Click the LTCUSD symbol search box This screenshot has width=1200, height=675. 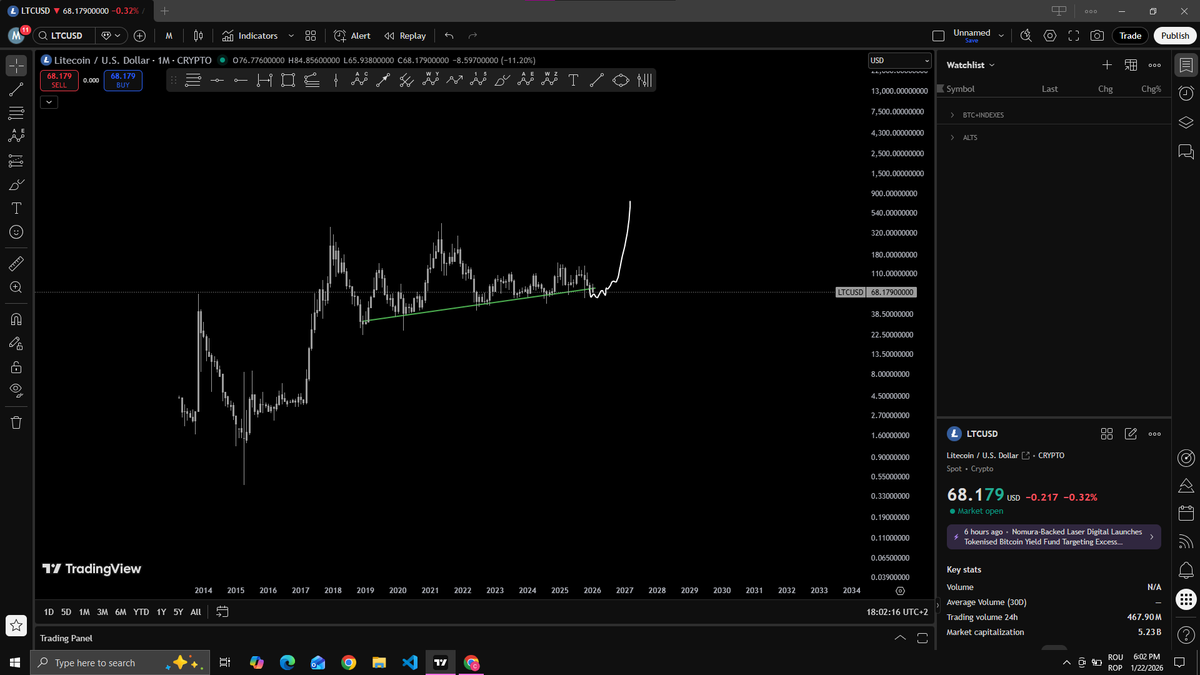(64, 36)
